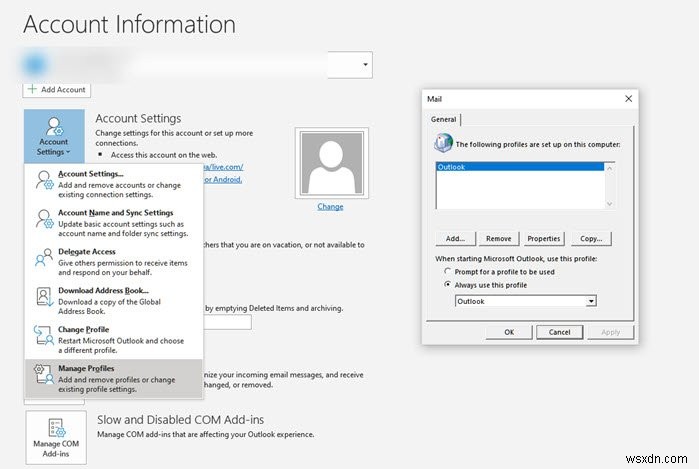The width and height of the screenshot is (699, 469).
Task: Select Change Profile menu entry
Action: click(x=114, y=339)
